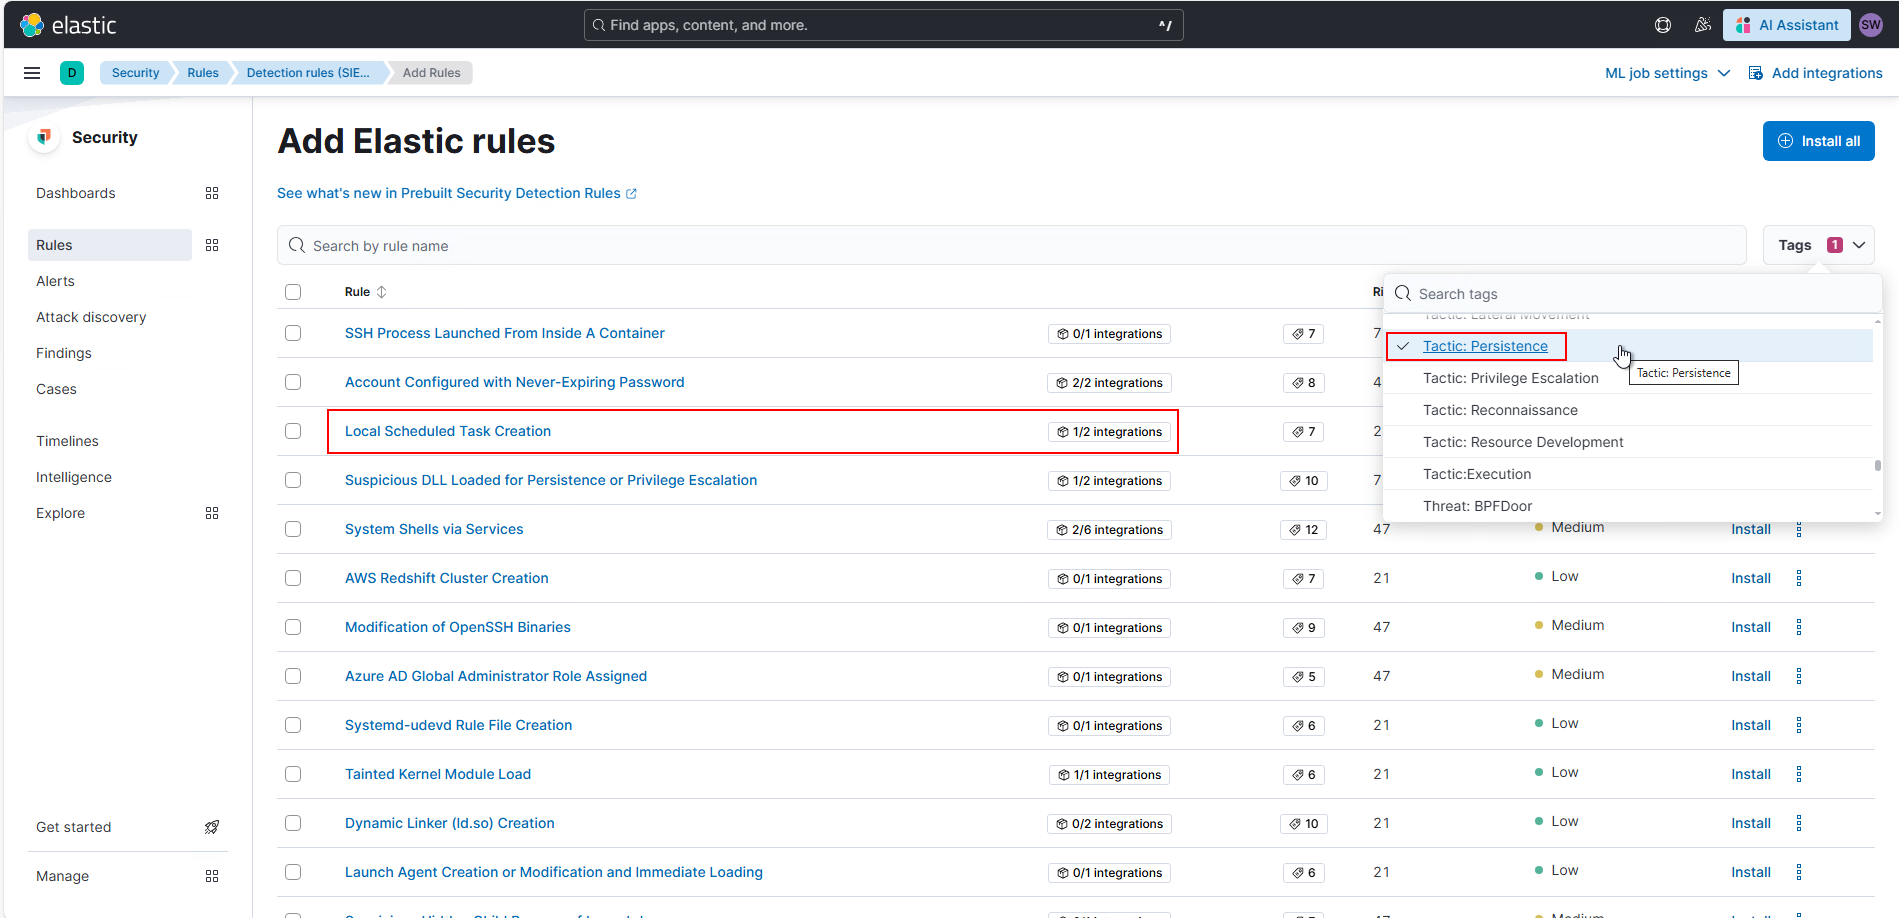The image size is (1899, 918).
Task: Open actions menu for System Shells via Services
Action: (1799, 529)
